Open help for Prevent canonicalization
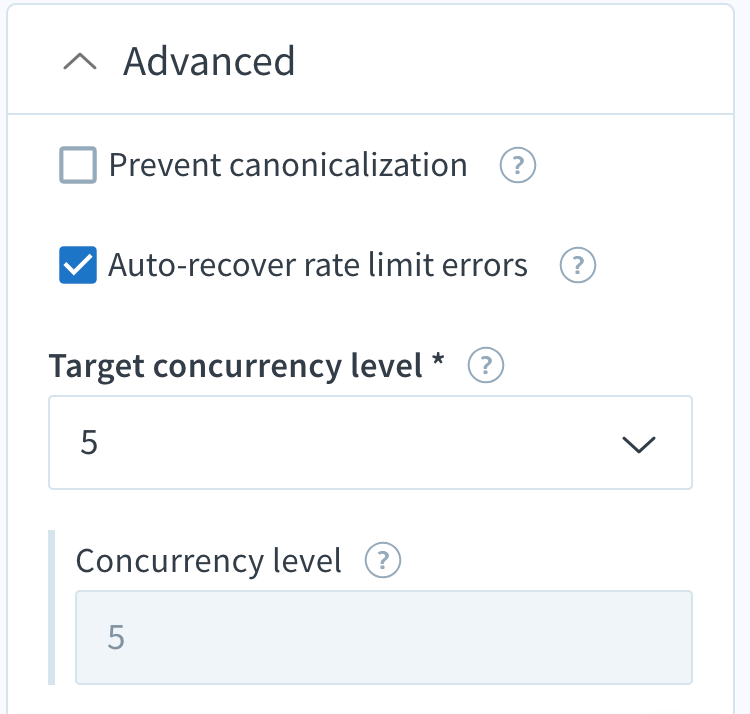The width and height of the screenshot is (750, 714). [x=518, y=165]
